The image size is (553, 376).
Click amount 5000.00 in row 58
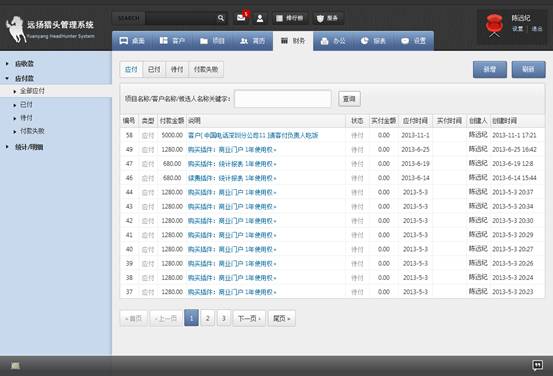[172, 135]
